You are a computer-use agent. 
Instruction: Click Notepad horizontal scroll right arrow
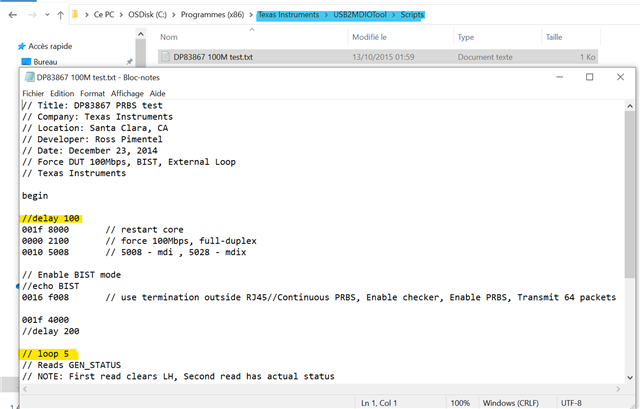(x=618, y=389)
